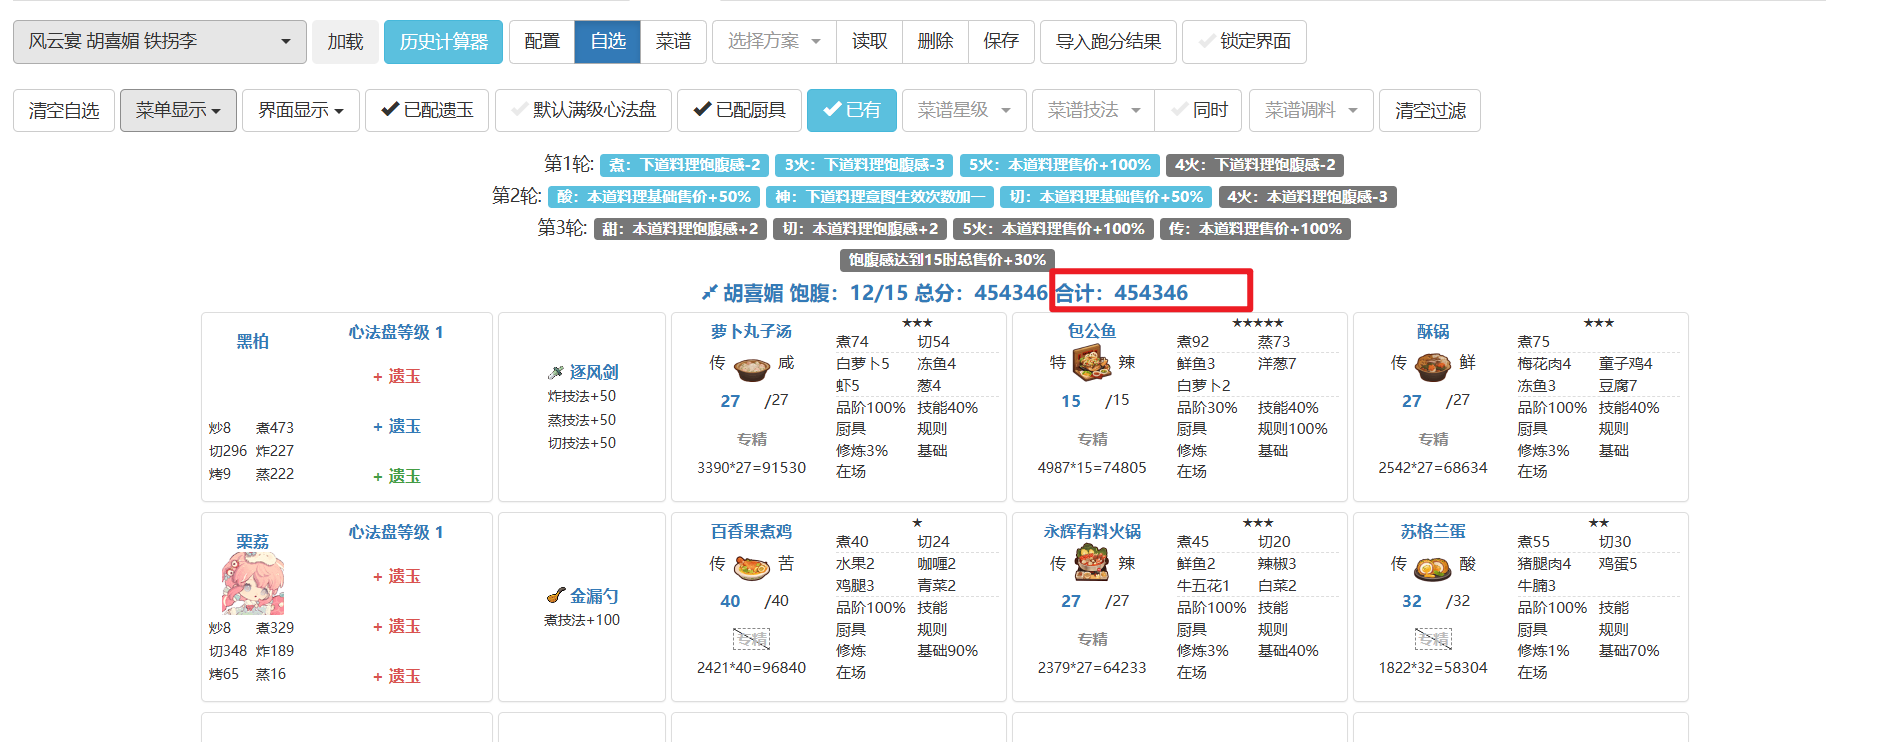Click the 逐风剑 equipment name
The image size is (1888, 742).
pos(594,372)
